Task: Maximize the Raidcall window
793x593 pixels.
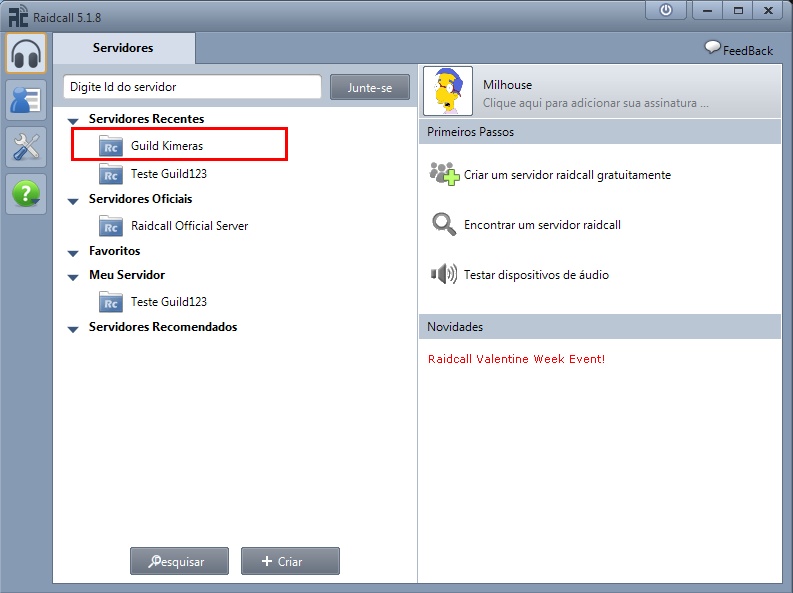Action: [x=738, y=11]
